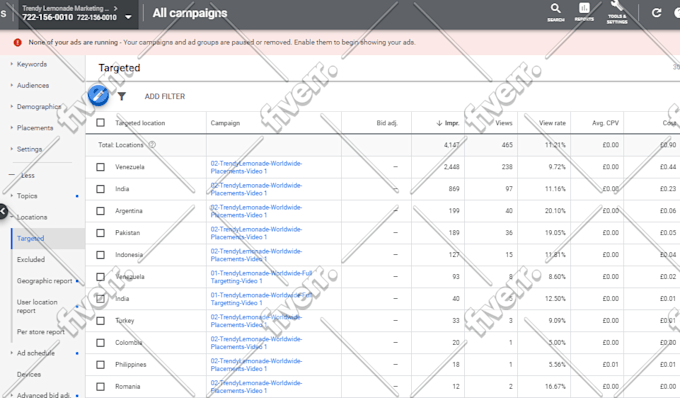Check the Philippines row checkbox
The width and height of the screenshot is (680, 398).
click(101, 365)
